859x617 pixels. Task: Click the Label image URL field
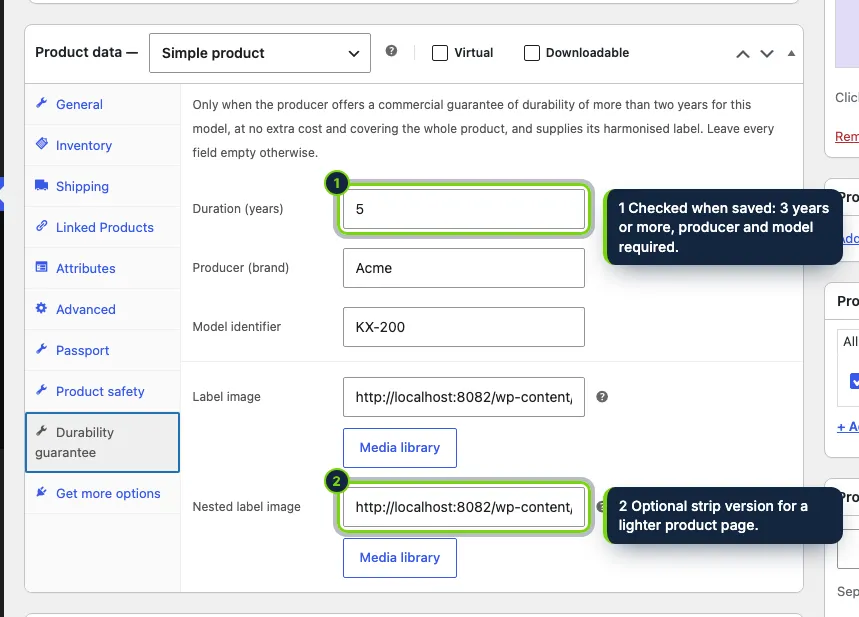click(464, 397)
